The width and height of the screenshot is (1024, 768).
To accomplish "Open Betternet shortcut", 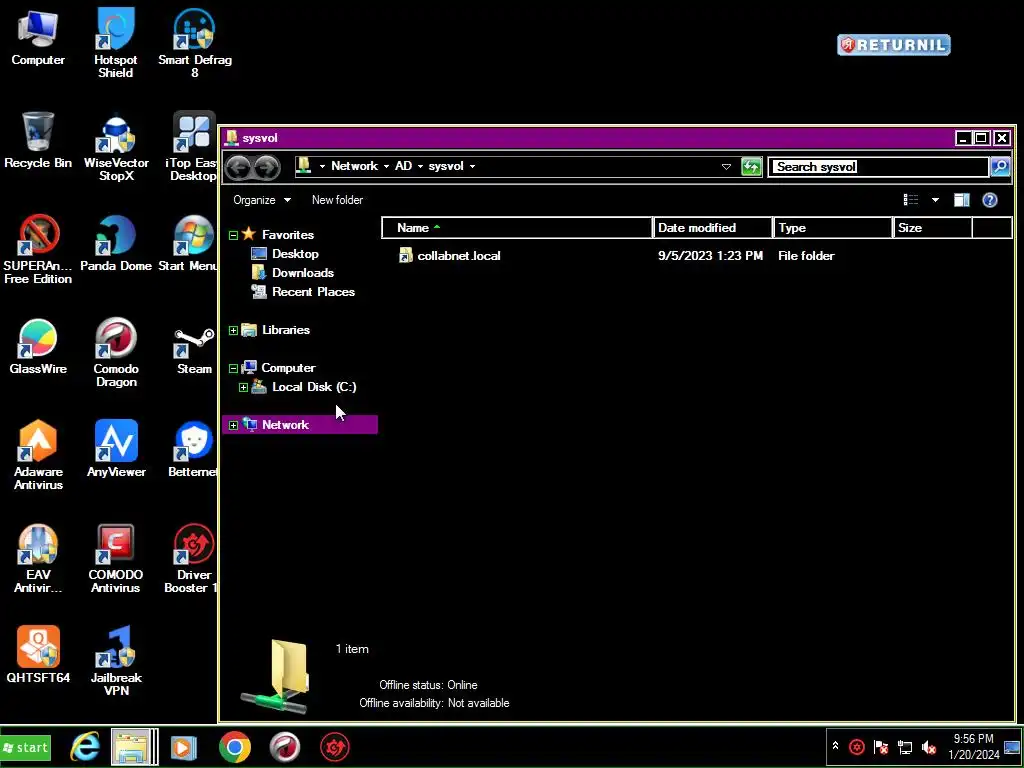I will coord(193,449).
